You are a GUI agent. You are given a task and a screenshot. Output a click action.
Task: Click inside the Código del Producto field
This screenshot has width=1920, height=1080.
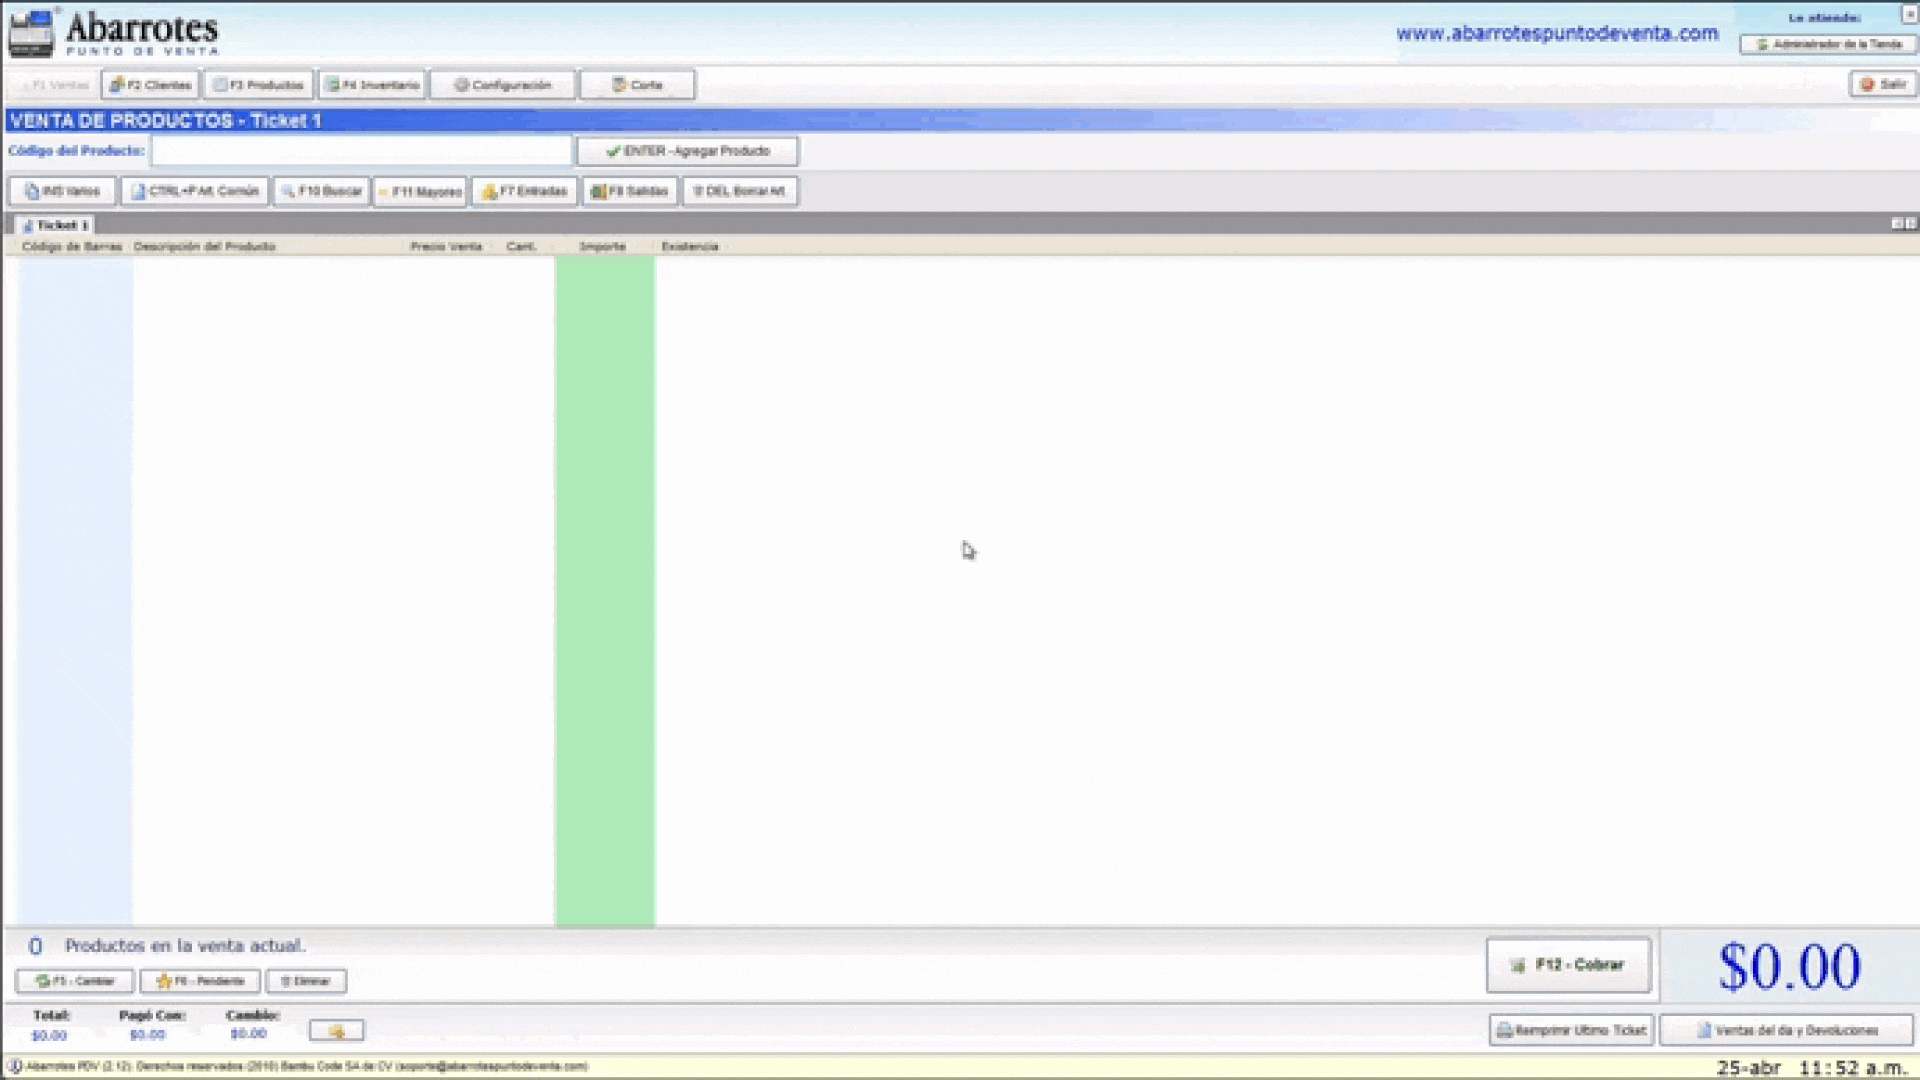[x=360, y=150]
